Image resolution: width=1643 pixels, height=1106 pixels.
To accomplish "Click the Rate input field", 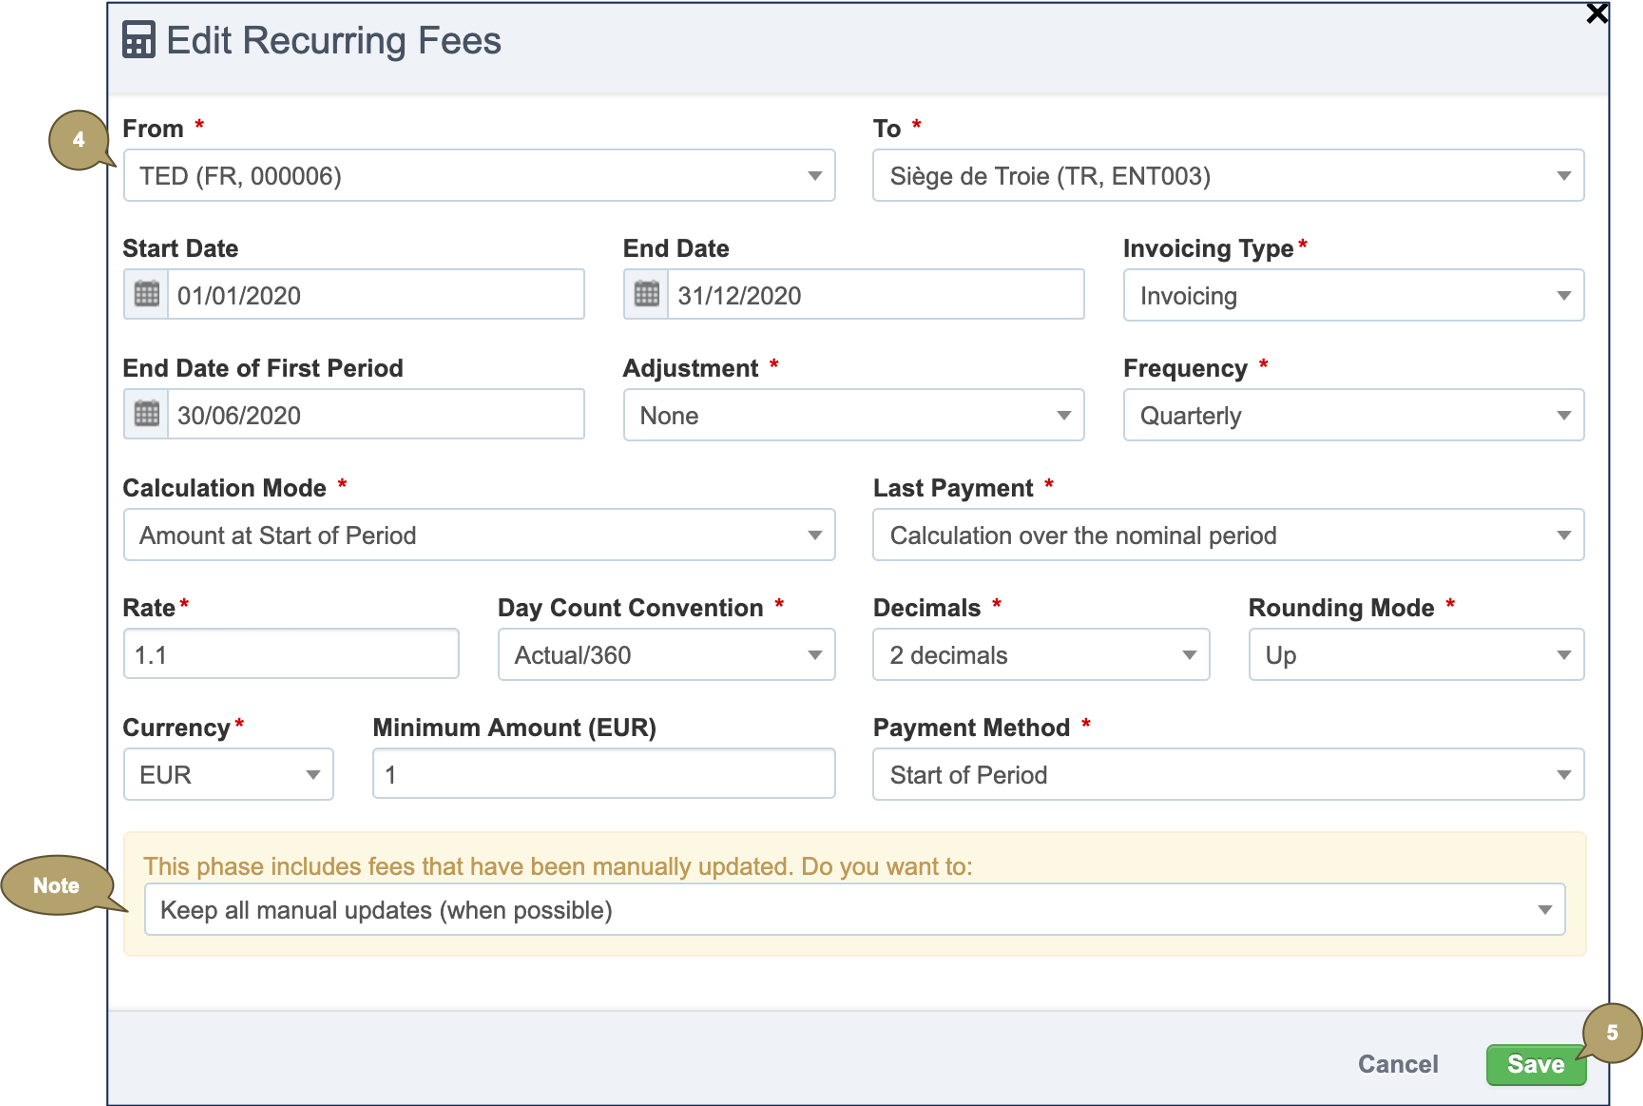I will pyautogui.click(x=290, y=656).
